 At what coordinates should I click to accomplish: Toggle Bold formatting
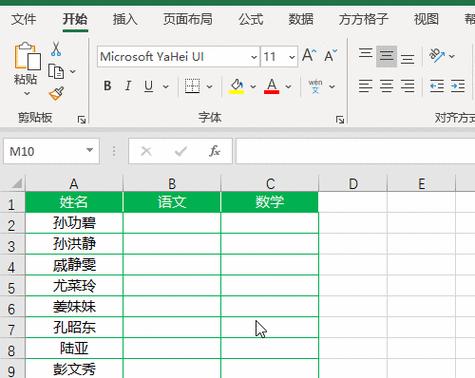tap(107, 86)
